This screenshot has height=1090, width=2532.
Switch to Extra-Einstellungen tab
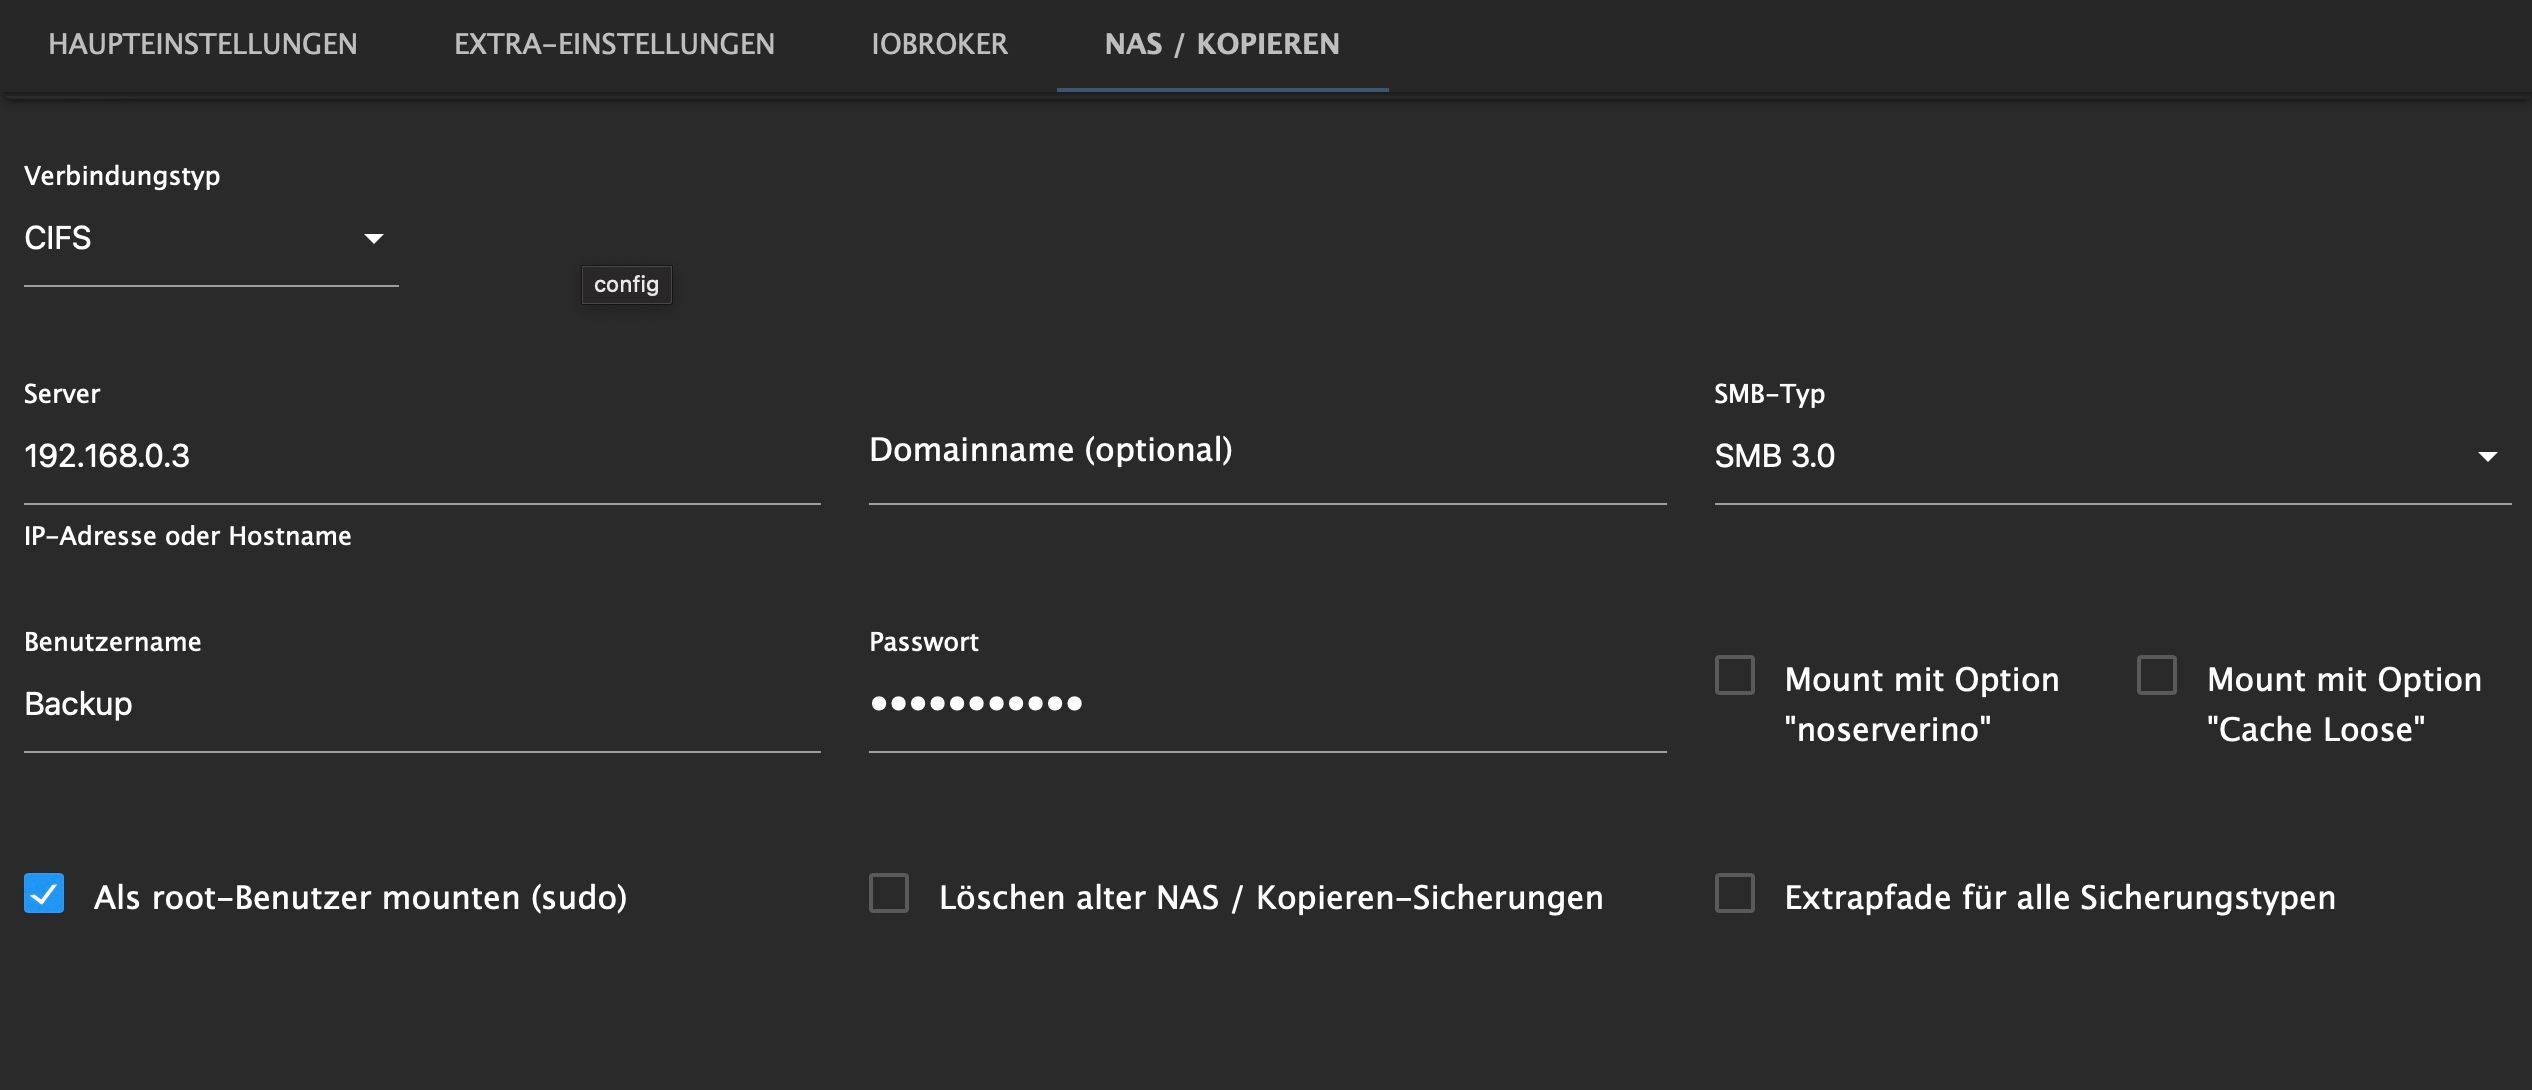(614, 44)
